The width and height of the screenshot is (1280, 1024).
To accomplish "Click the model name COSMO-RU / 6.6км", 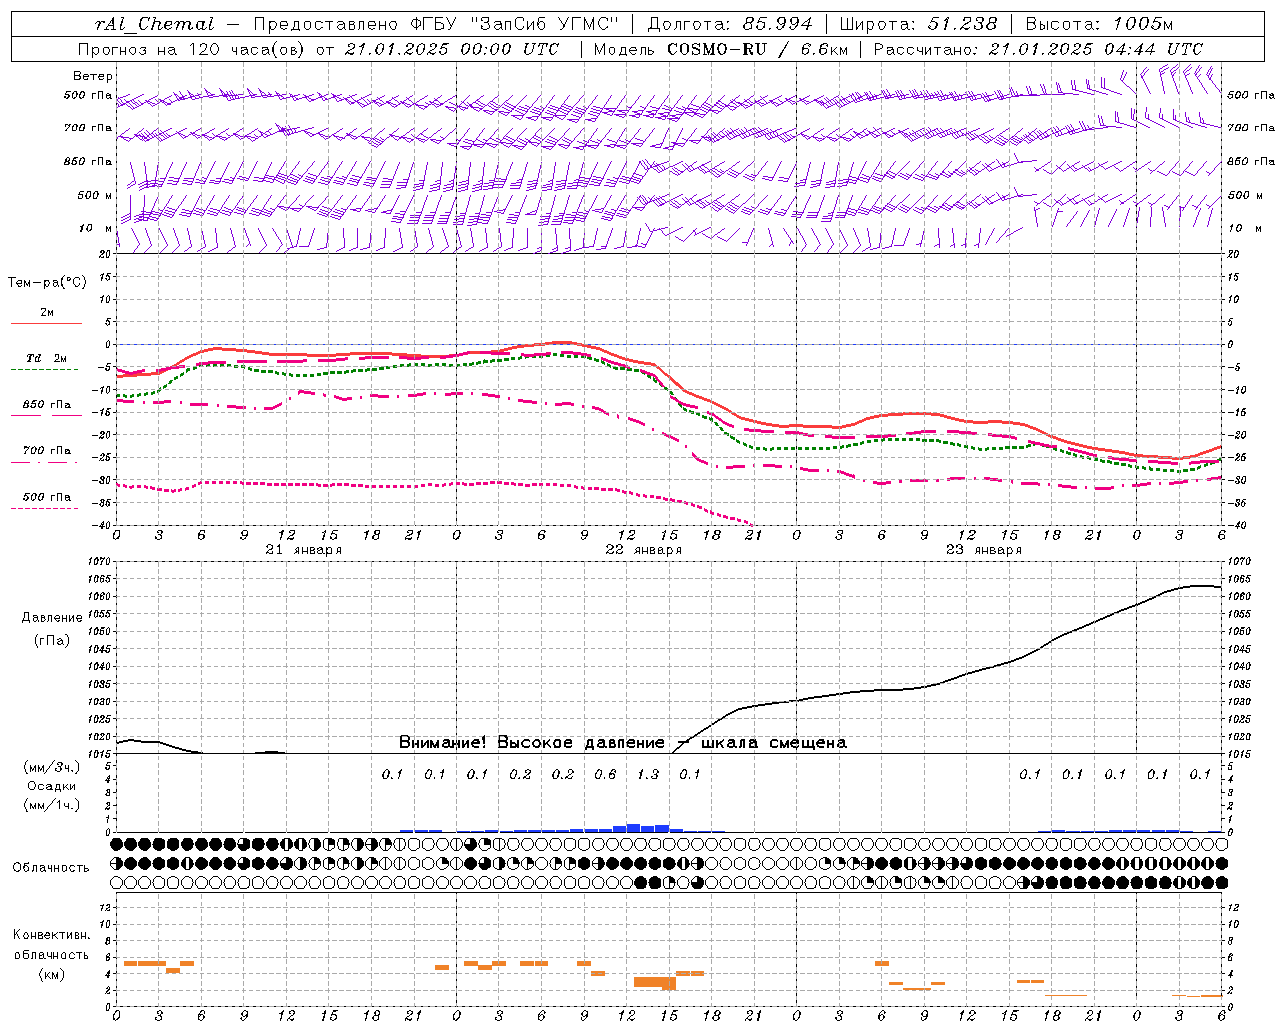I will pyautogui.click(x=758, y=49).
